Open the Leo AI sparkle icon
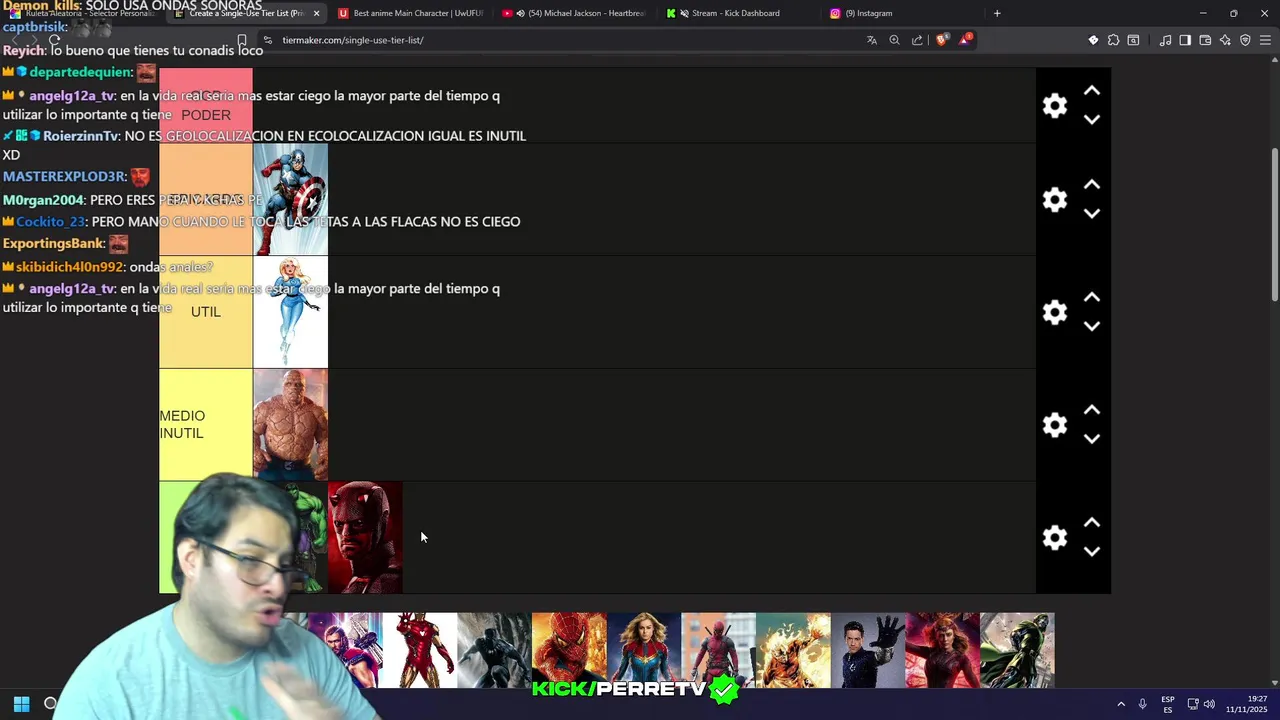The image size is (1280, 720). click(x=1225, y=40)
